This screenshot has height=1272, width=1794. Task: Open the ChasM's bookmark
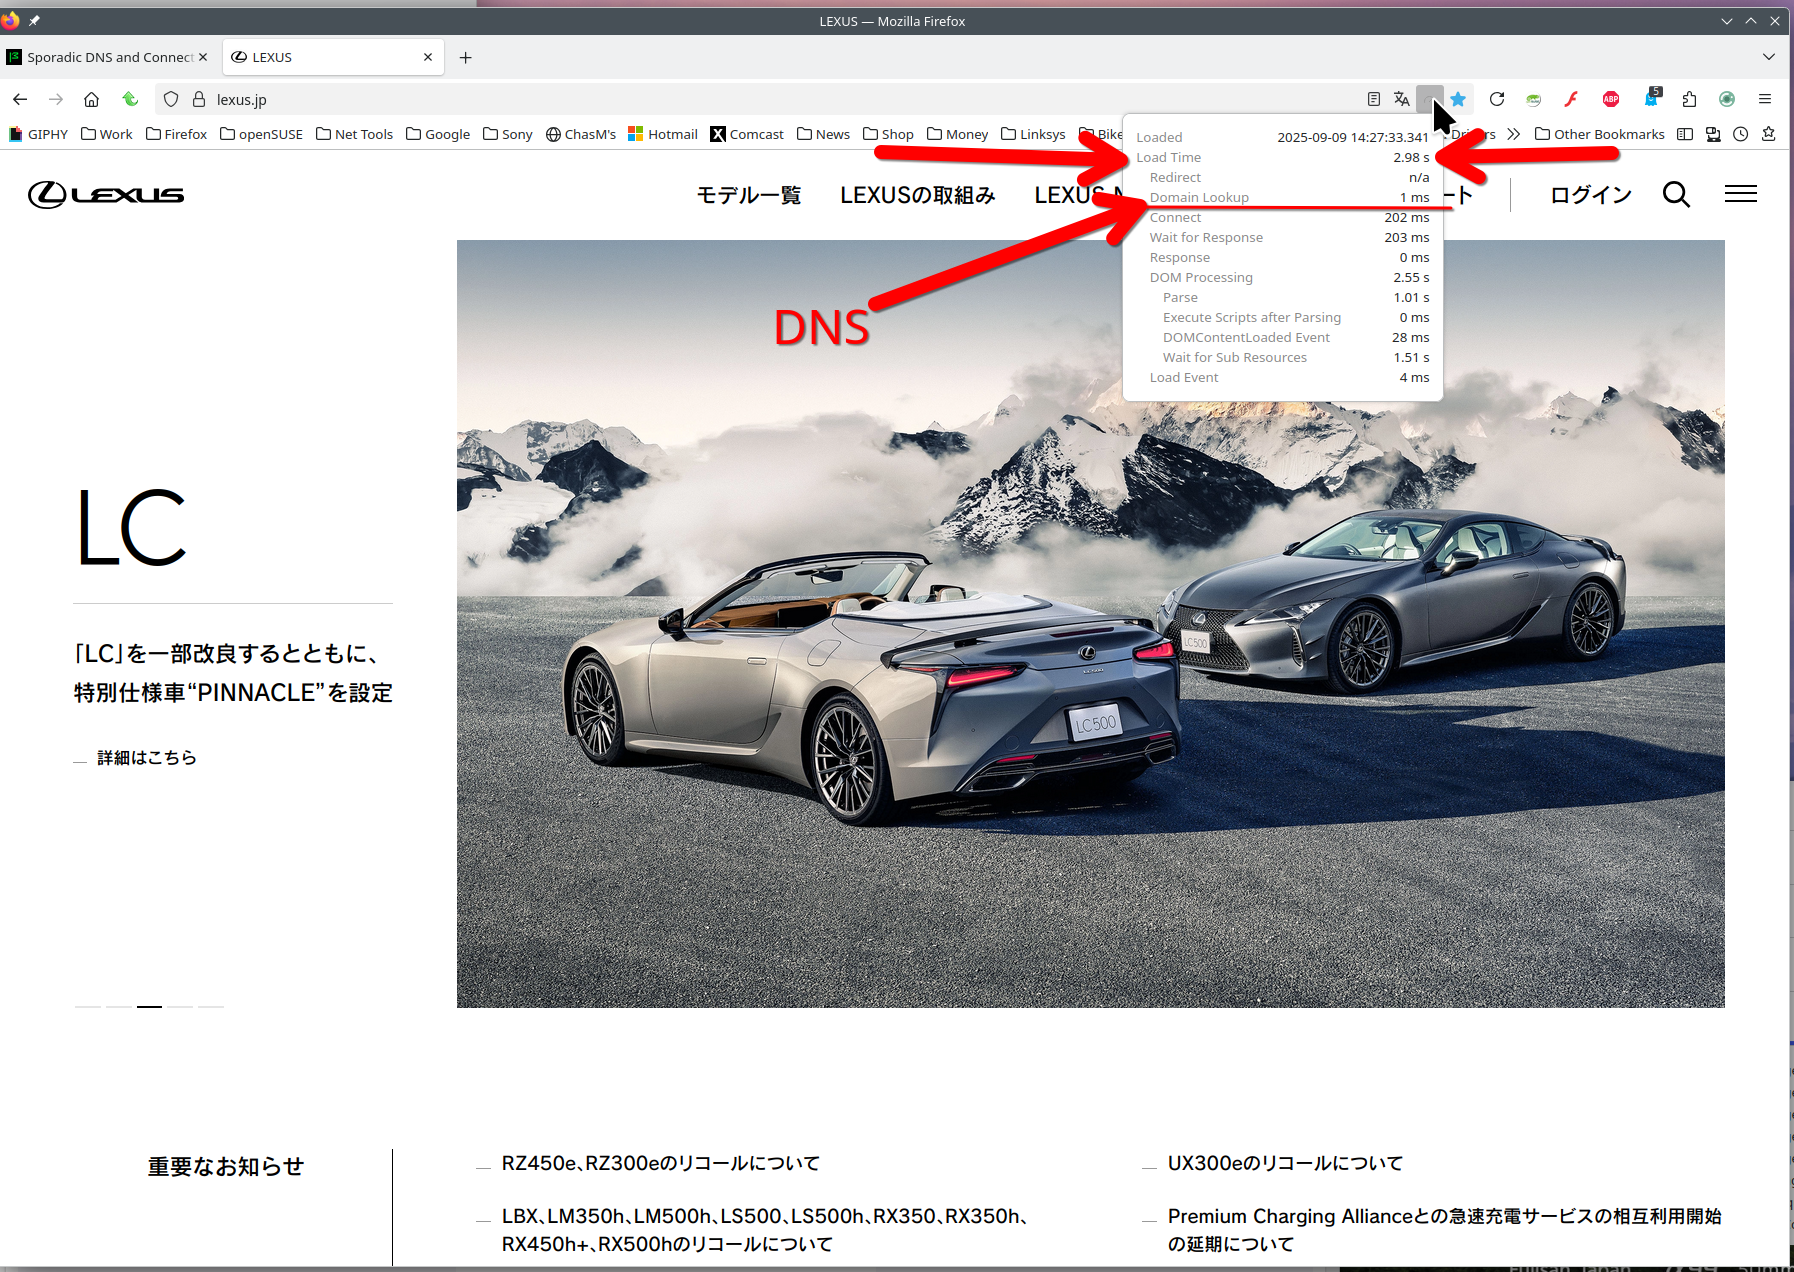click(x=581, y=134)
